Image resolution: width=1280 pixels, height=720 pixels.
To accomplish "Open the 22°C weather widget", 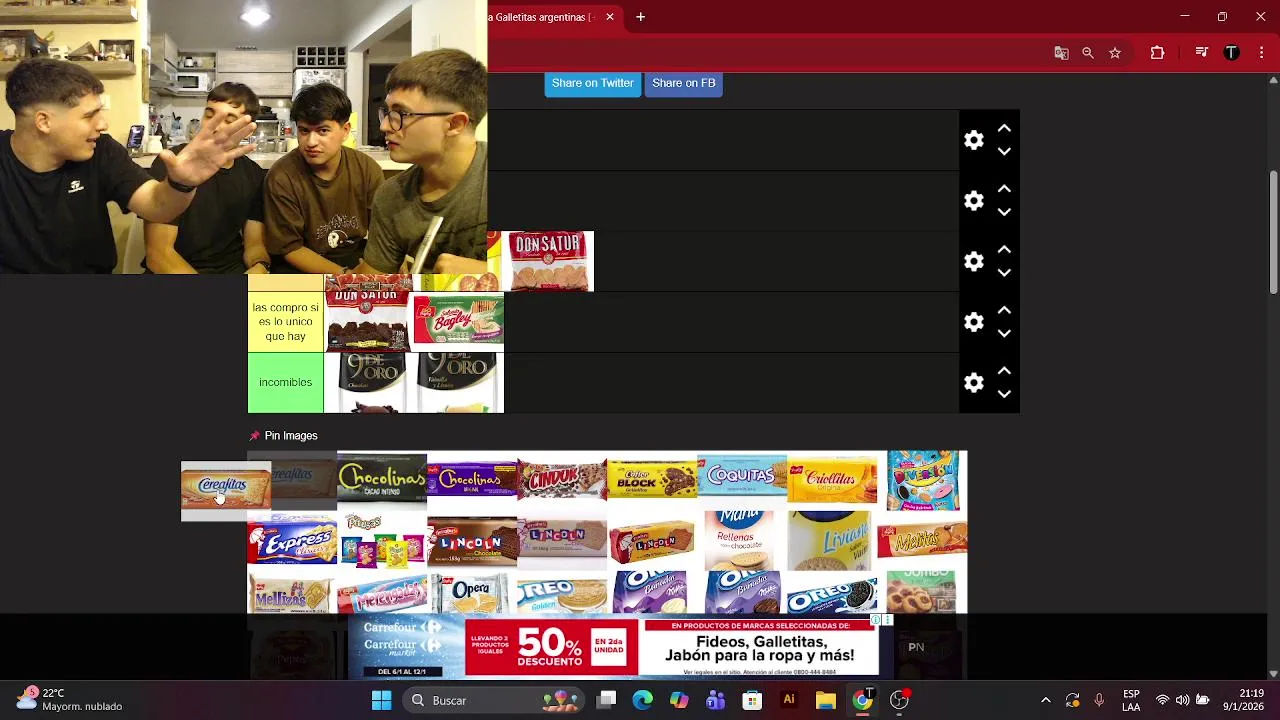I will [x=68, y=700].
